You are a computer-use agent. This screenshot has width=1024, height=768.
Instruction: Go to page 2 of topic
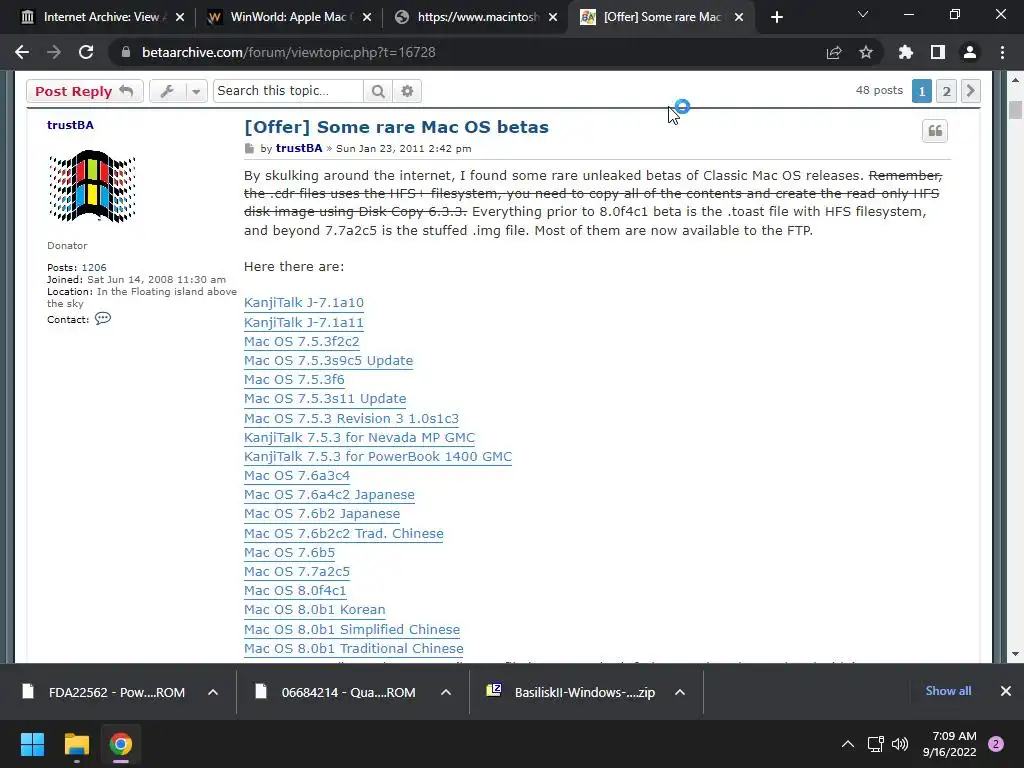pos(946,91)
